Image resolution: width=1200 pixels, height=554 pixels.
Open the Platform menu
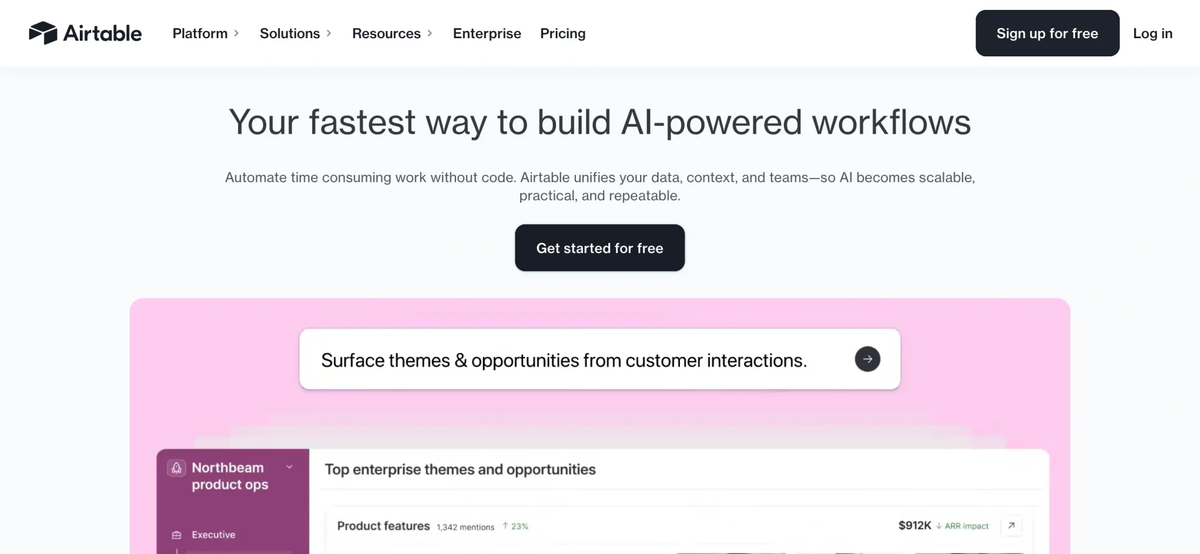point(206,33)
